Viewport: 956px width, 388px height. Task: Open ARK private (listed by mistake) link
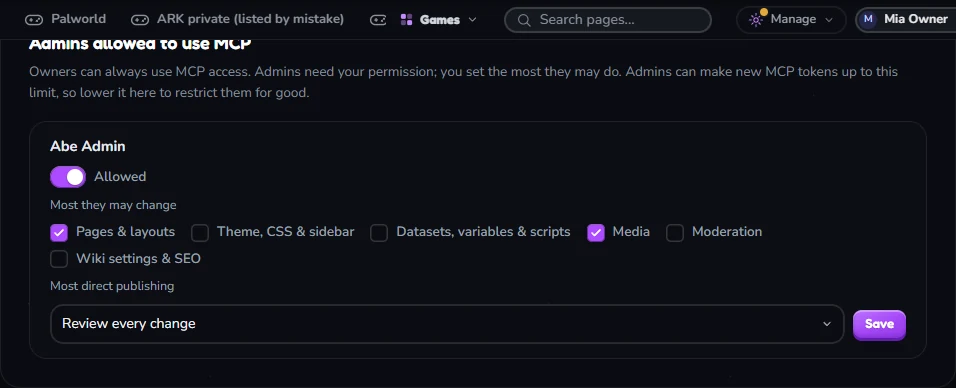(x=237, y=20)
